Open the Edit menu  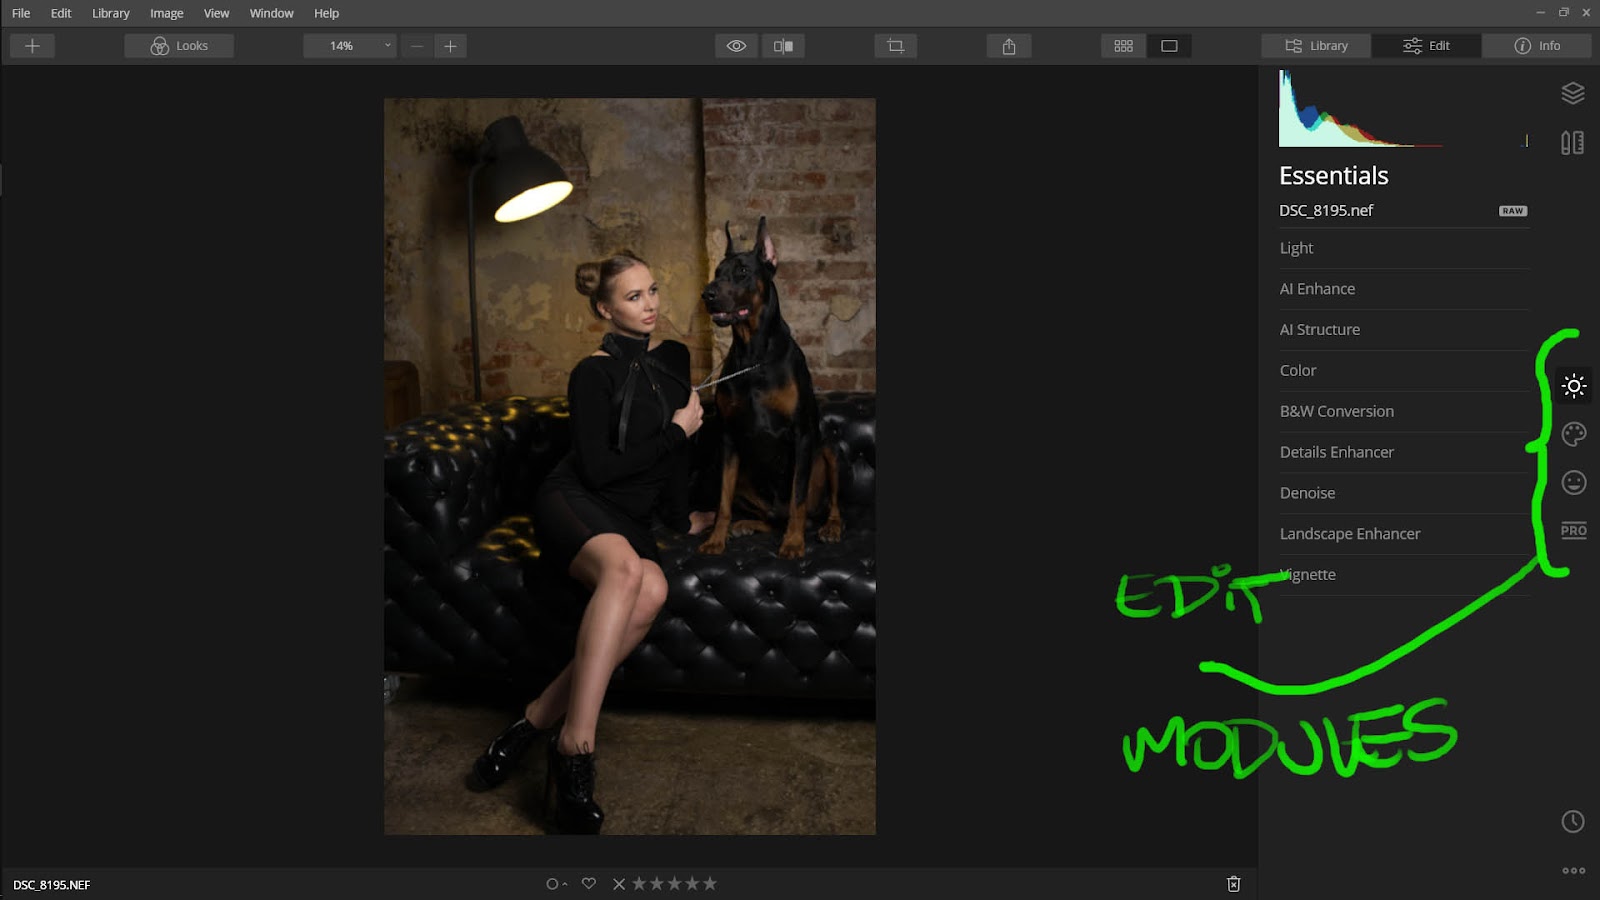coord(61,13)
